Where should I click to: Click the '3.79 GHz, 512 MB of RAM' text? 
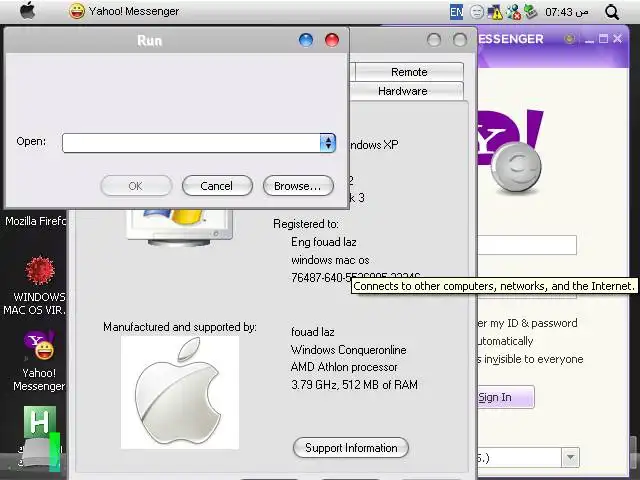[x=354, y=385]
